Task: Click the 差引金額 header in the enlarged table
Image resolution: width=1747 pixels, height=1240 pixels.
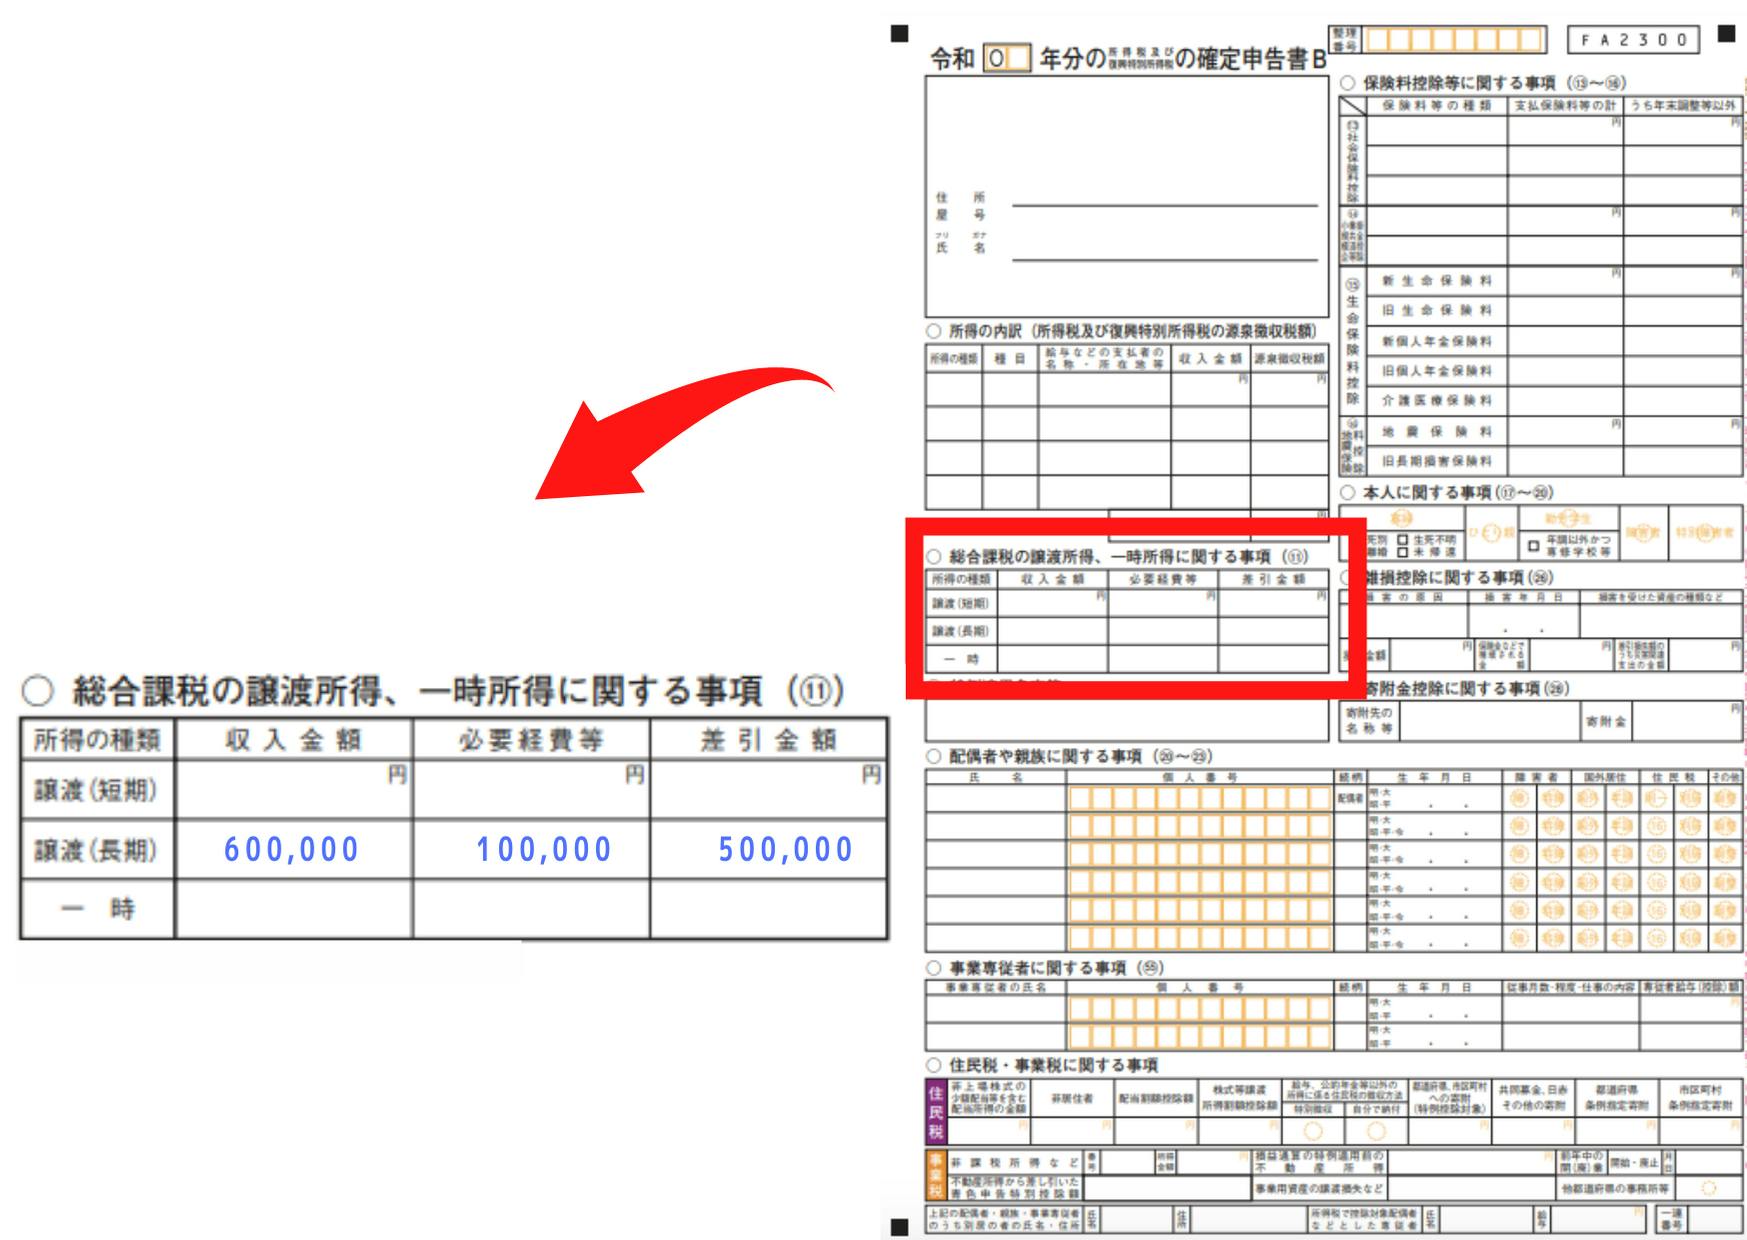Action: click(x=768, y=740)
